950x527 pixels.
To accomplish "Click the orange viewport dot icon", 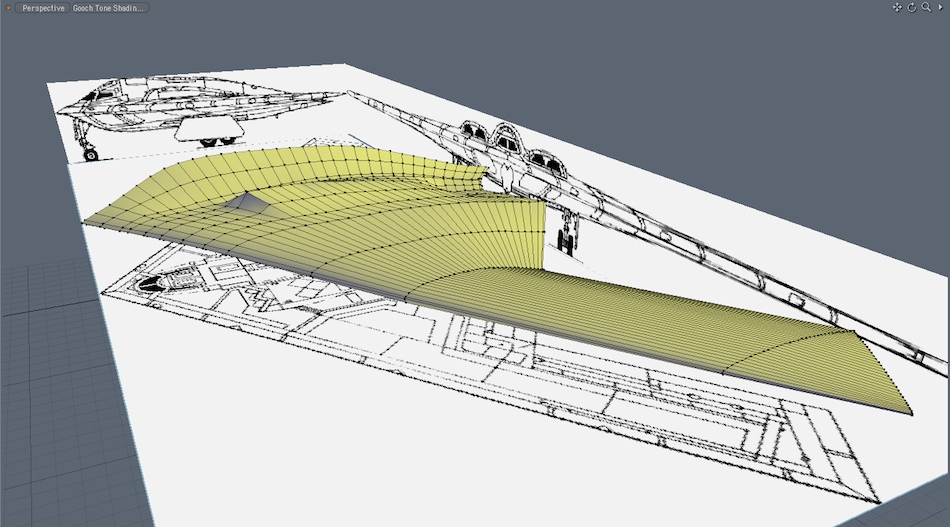I will tap(7, 7).
